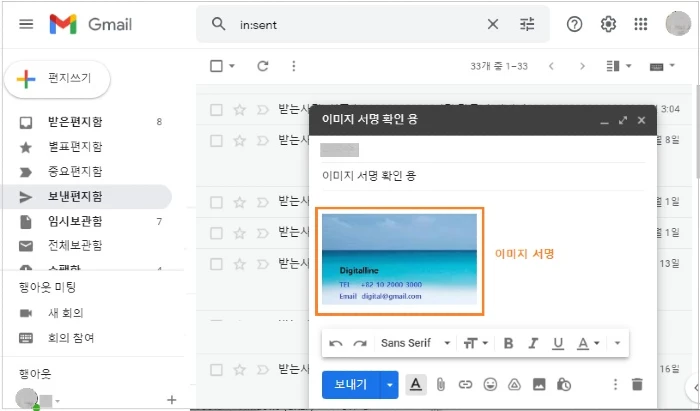Undo in compose formatting toolbar
The image size is (700, 411).
(336, 343)
